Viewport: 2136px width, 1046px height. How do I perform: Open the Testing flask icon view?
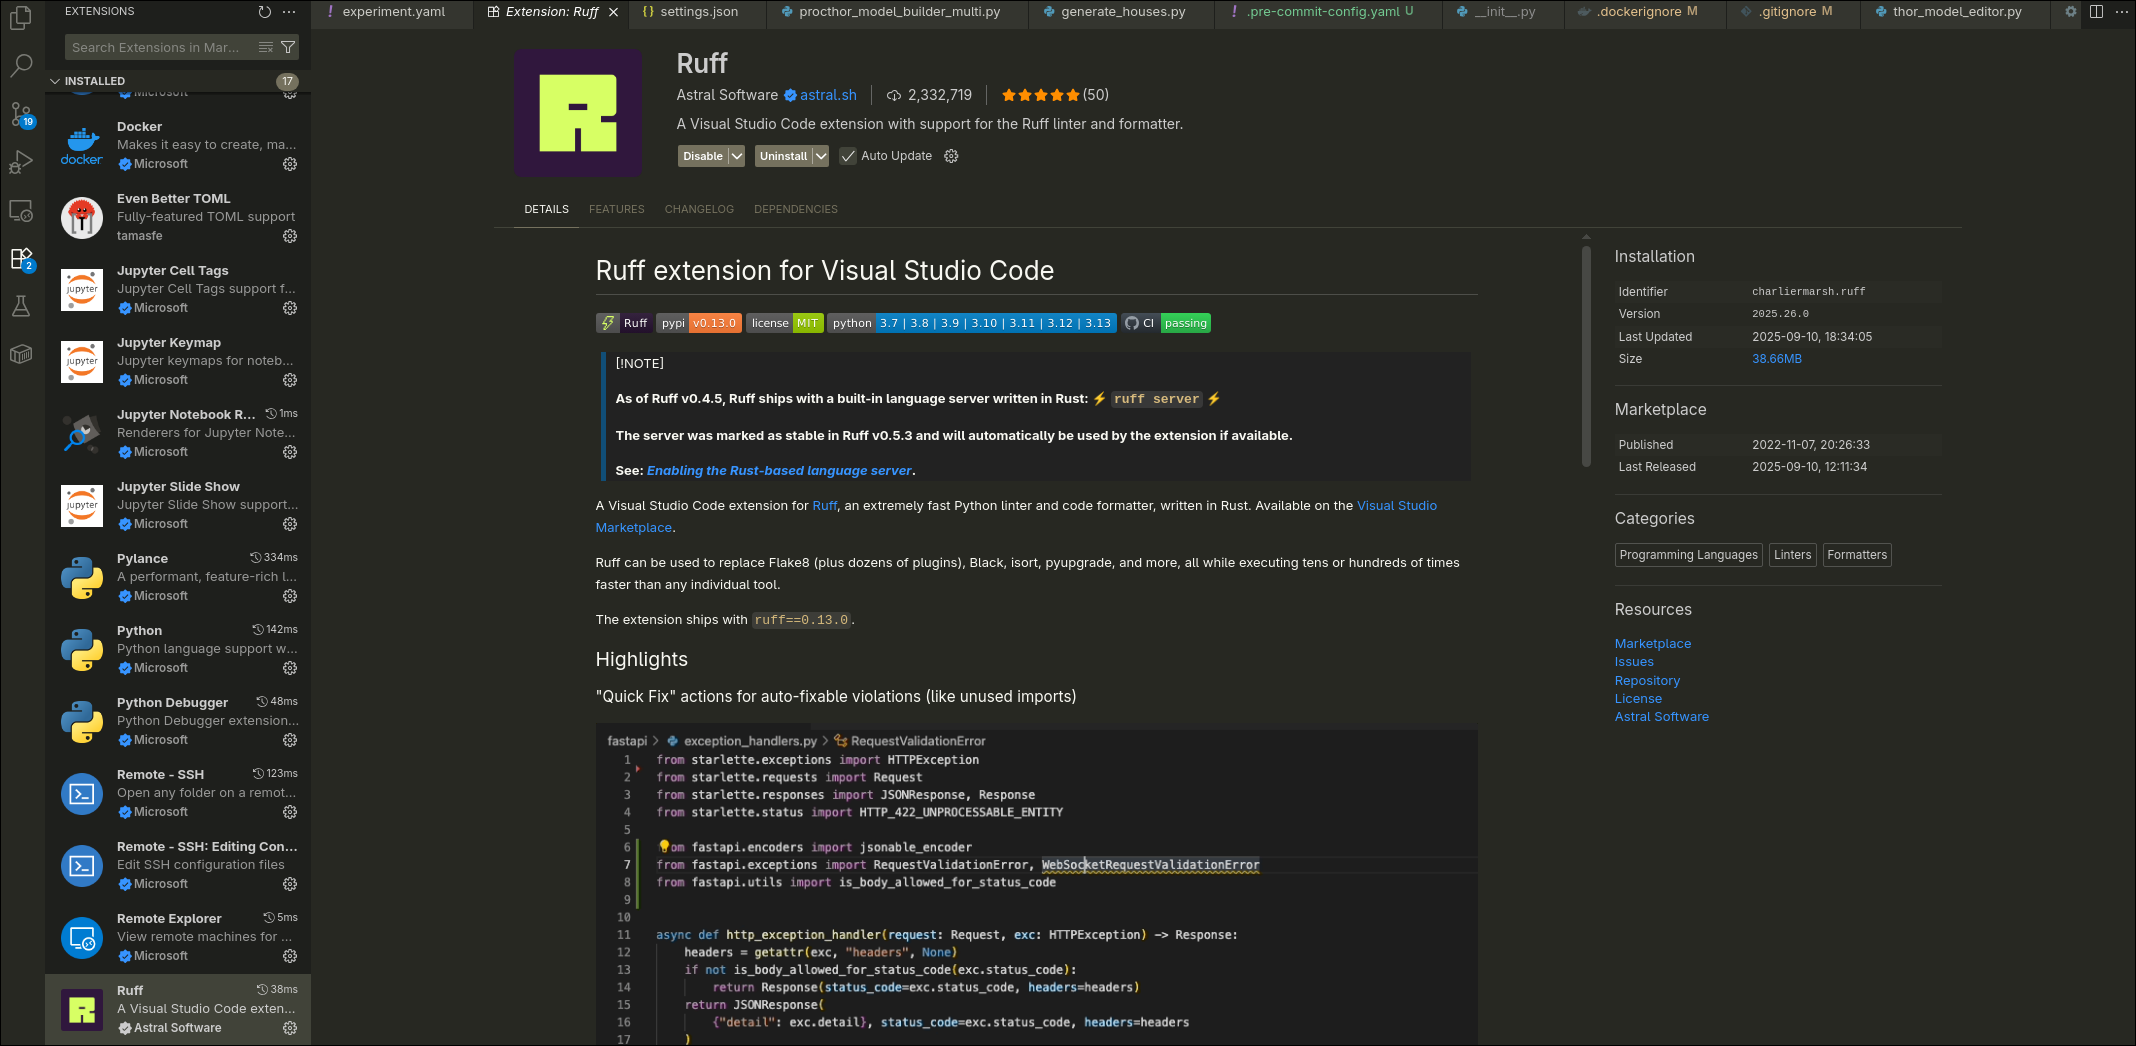coord(21,306)
